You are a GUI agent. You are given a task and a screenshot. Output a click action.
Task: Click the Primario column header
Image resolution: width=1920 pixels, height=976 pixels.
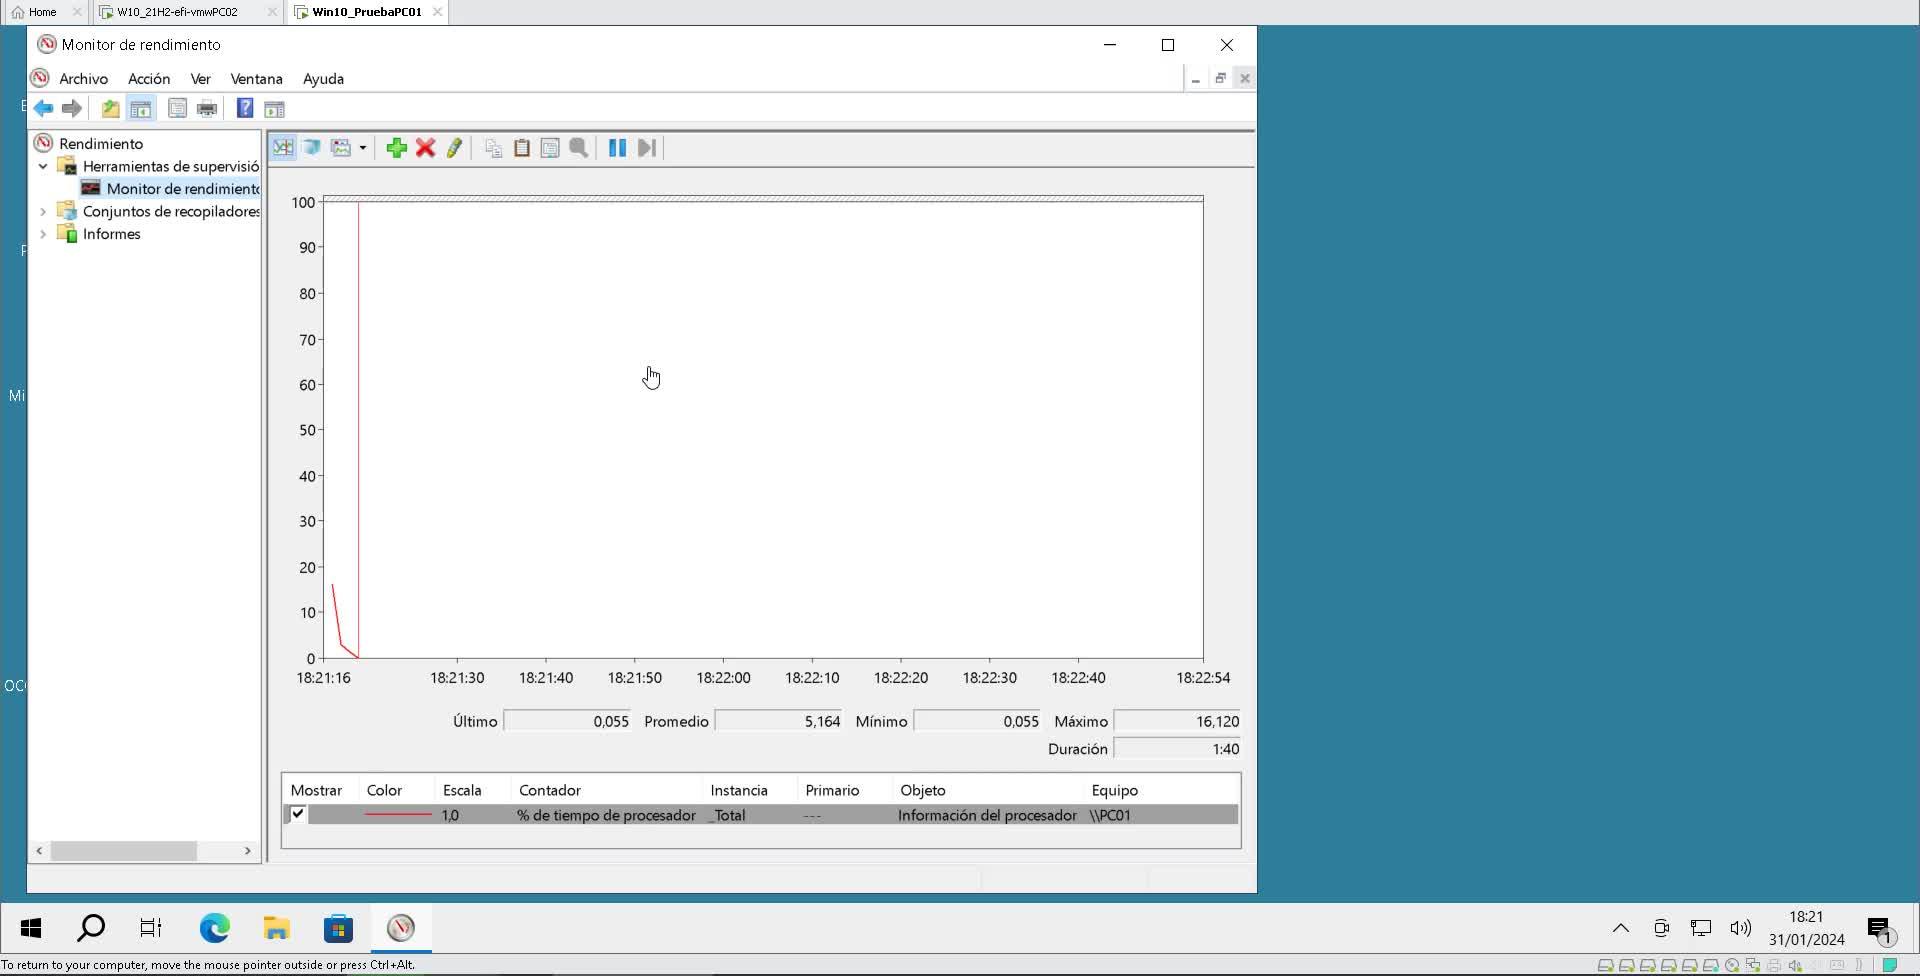[x=832, y=790]
